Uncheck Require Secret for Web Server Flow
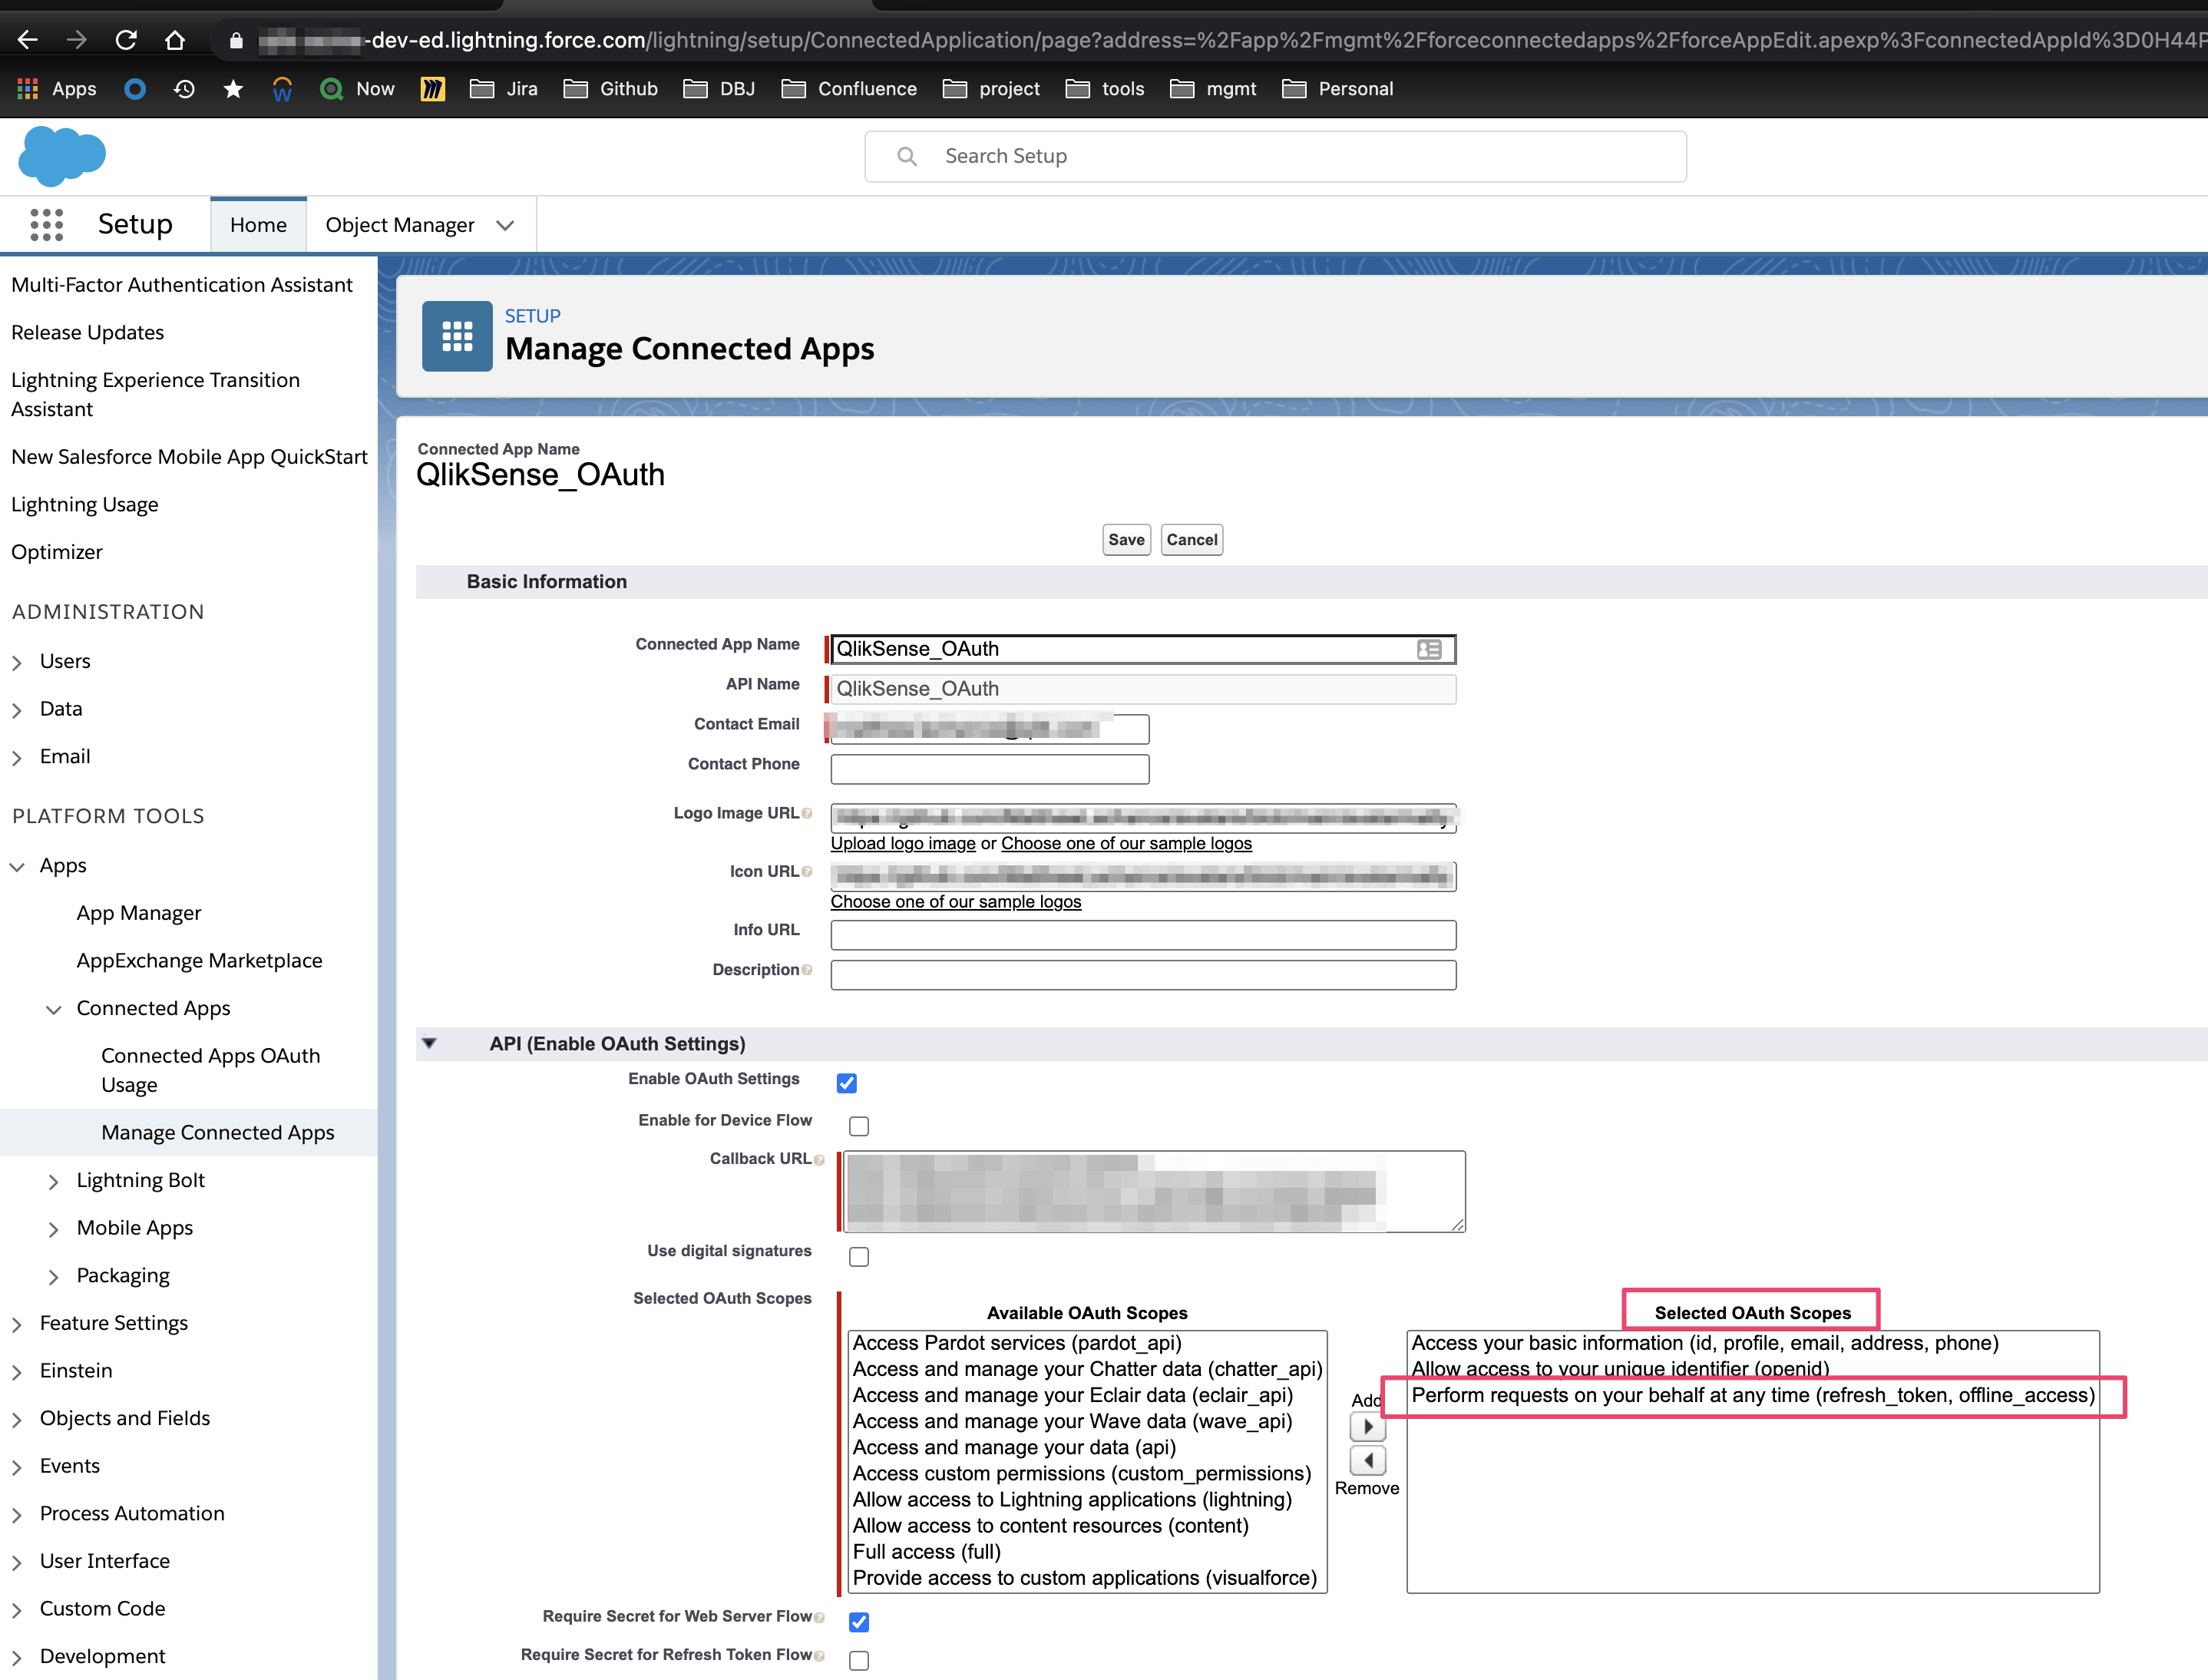Viewport: 2208px width, 1680px height. (858, 1622)
